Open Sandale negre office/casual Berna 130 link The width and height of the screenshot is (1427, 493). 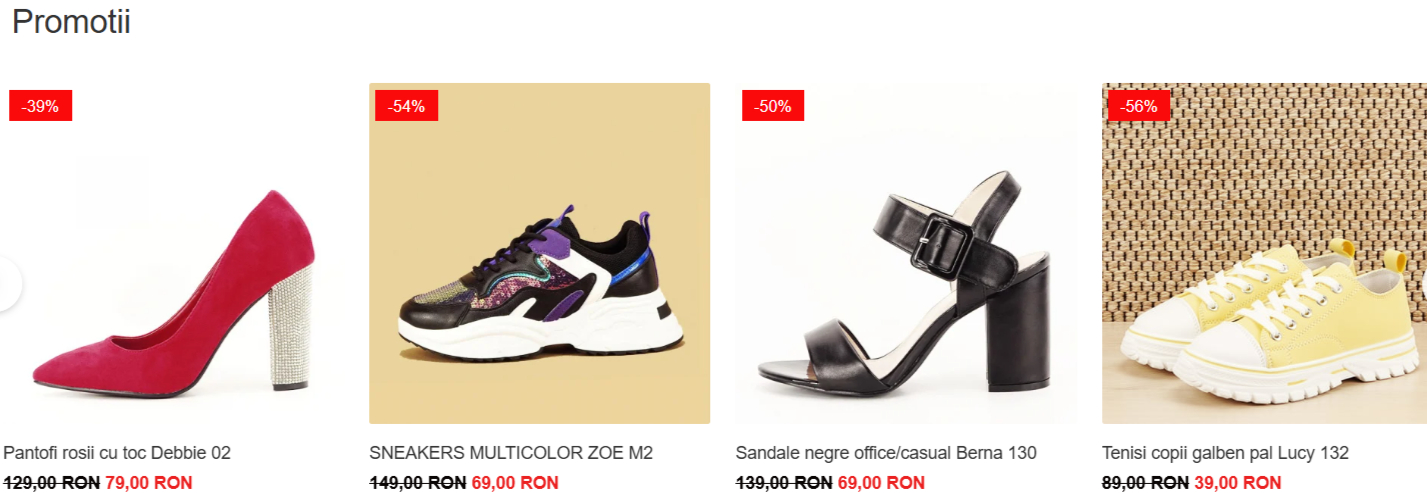click(x=886, y=453)
